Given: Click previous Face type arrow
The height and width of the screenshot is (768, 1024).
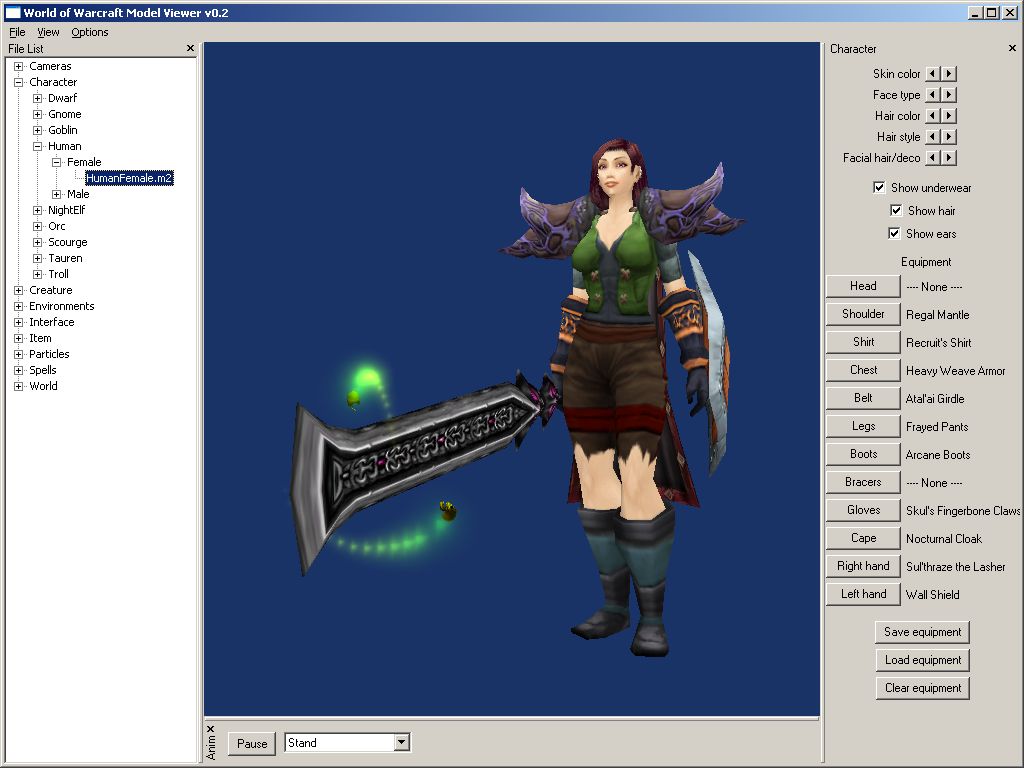Looking at the screenshot, I should pyautogui.click(x=933, y=95).
